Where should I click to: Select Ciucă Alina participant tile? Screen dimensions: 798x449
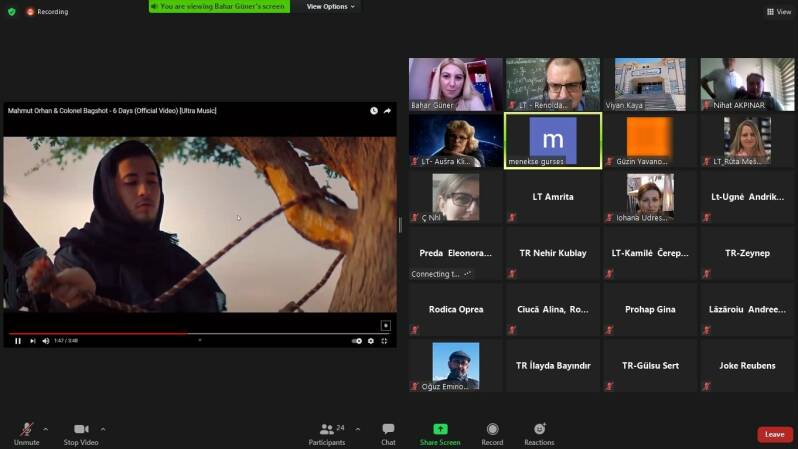553,310
